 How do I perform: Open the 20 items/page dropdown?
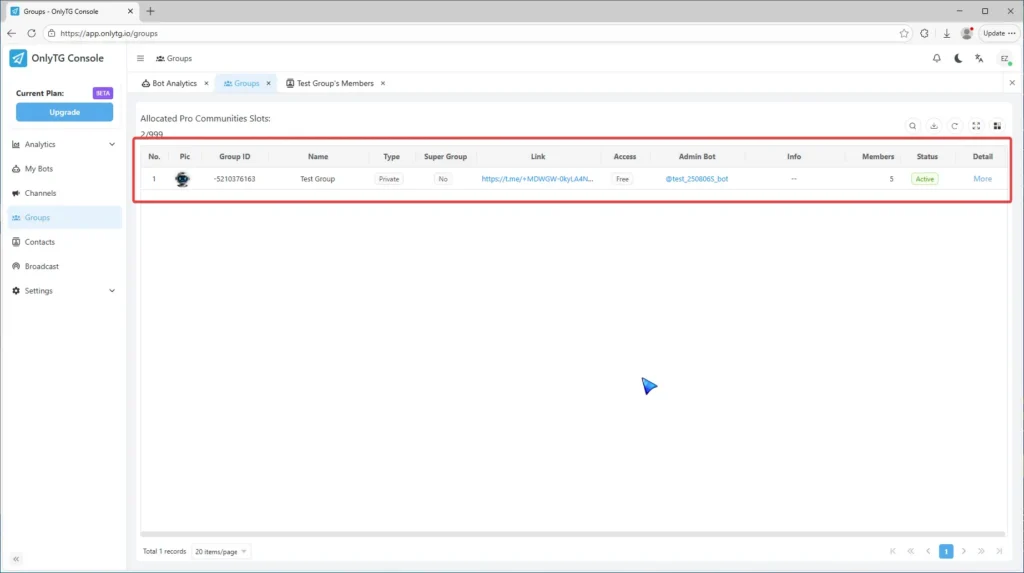point(221,551)
